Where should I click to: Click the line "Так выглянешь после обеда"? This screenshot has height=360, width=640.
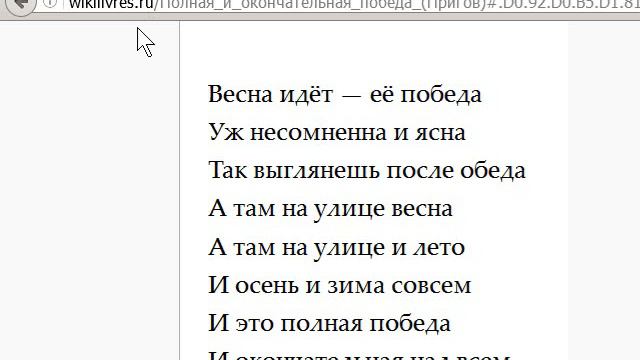click(367, 171)
